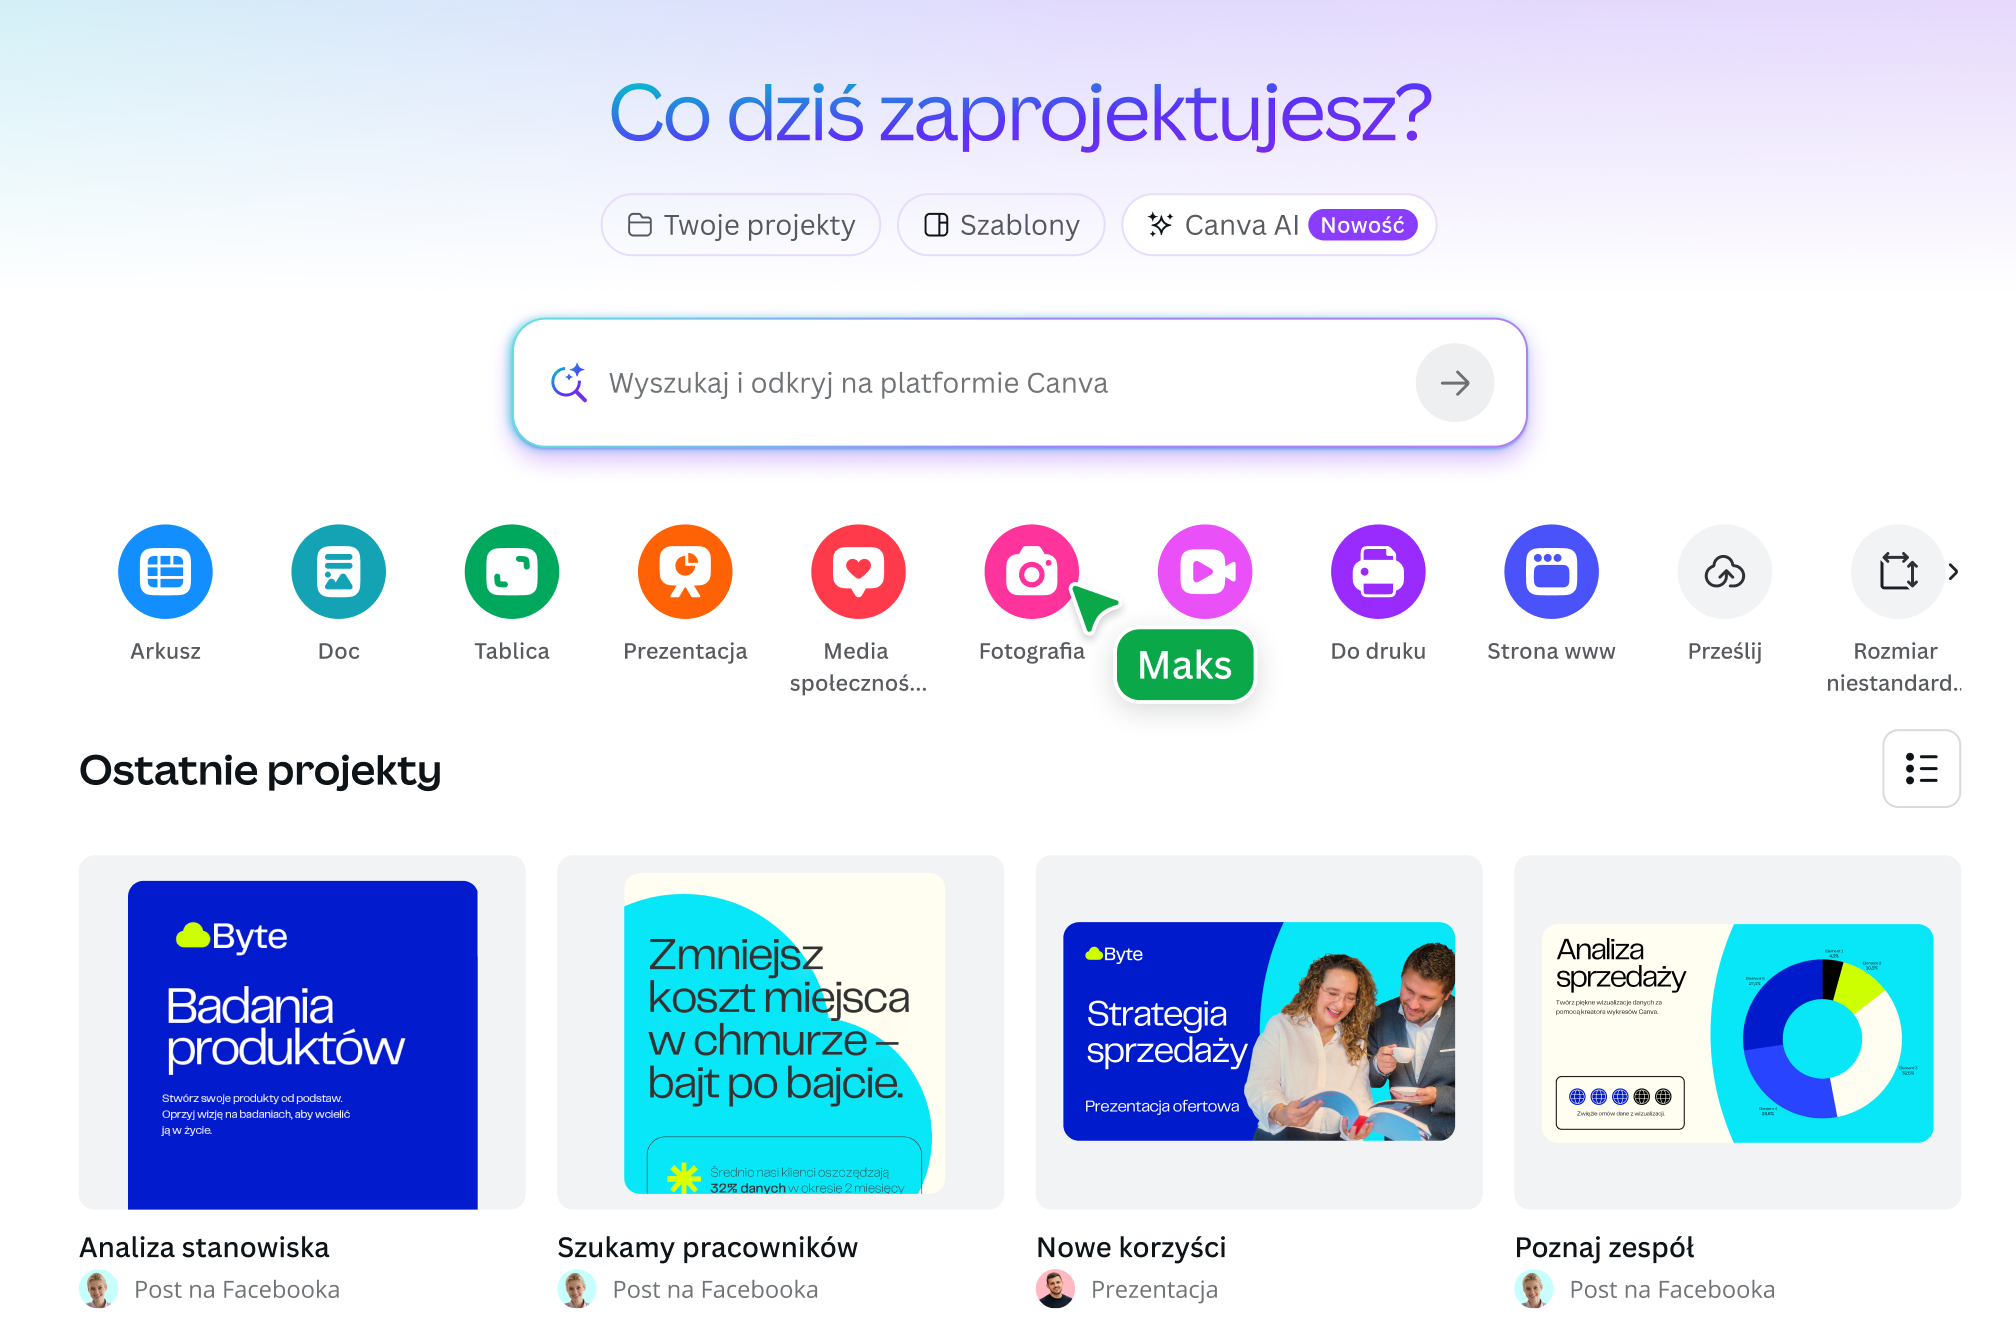Focus the Wyszukaj i odkryj search field
Screen dimensions: 2016x1344
pos(1019,383)
